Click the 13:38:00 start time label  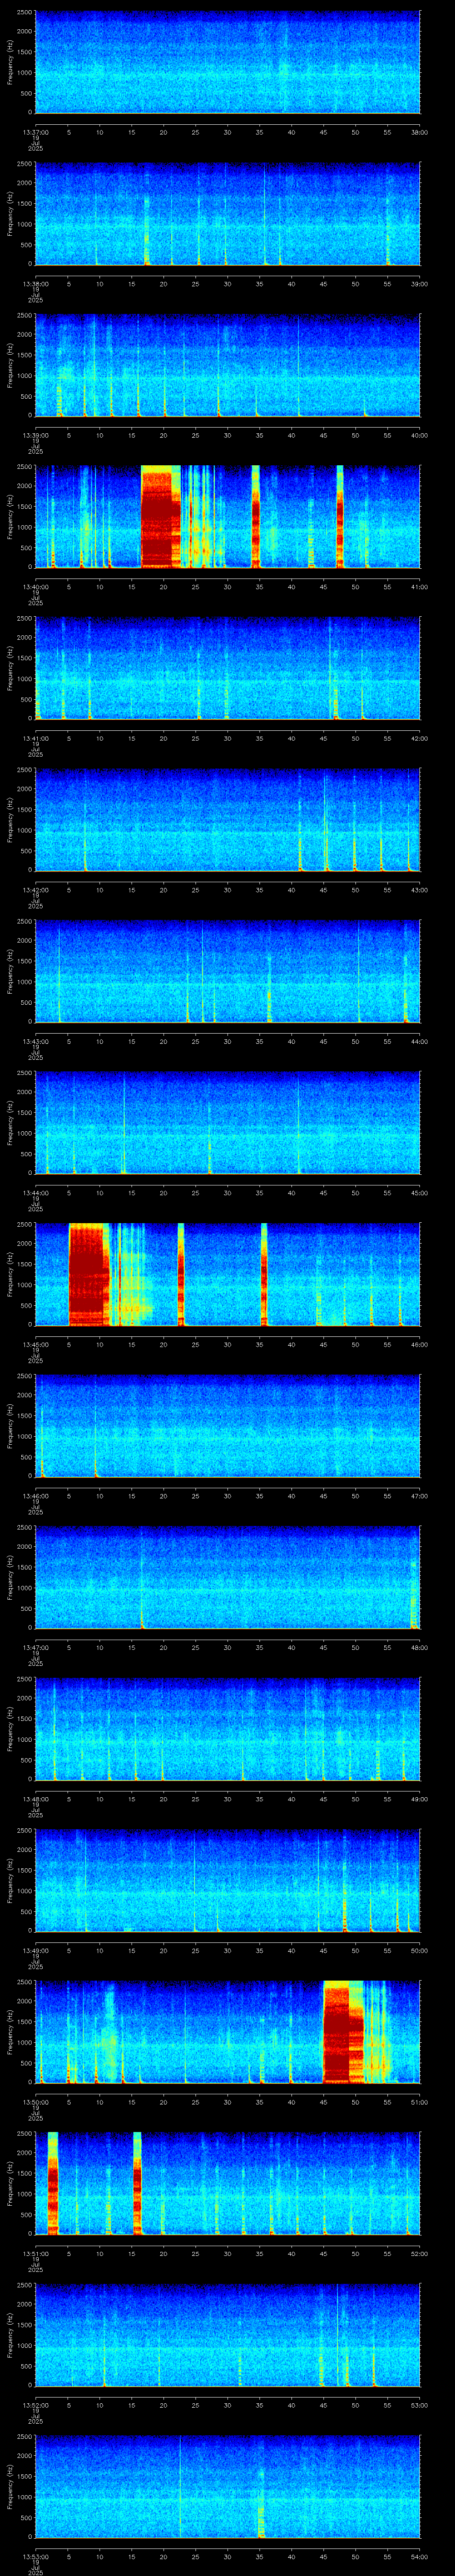[35, 284]
